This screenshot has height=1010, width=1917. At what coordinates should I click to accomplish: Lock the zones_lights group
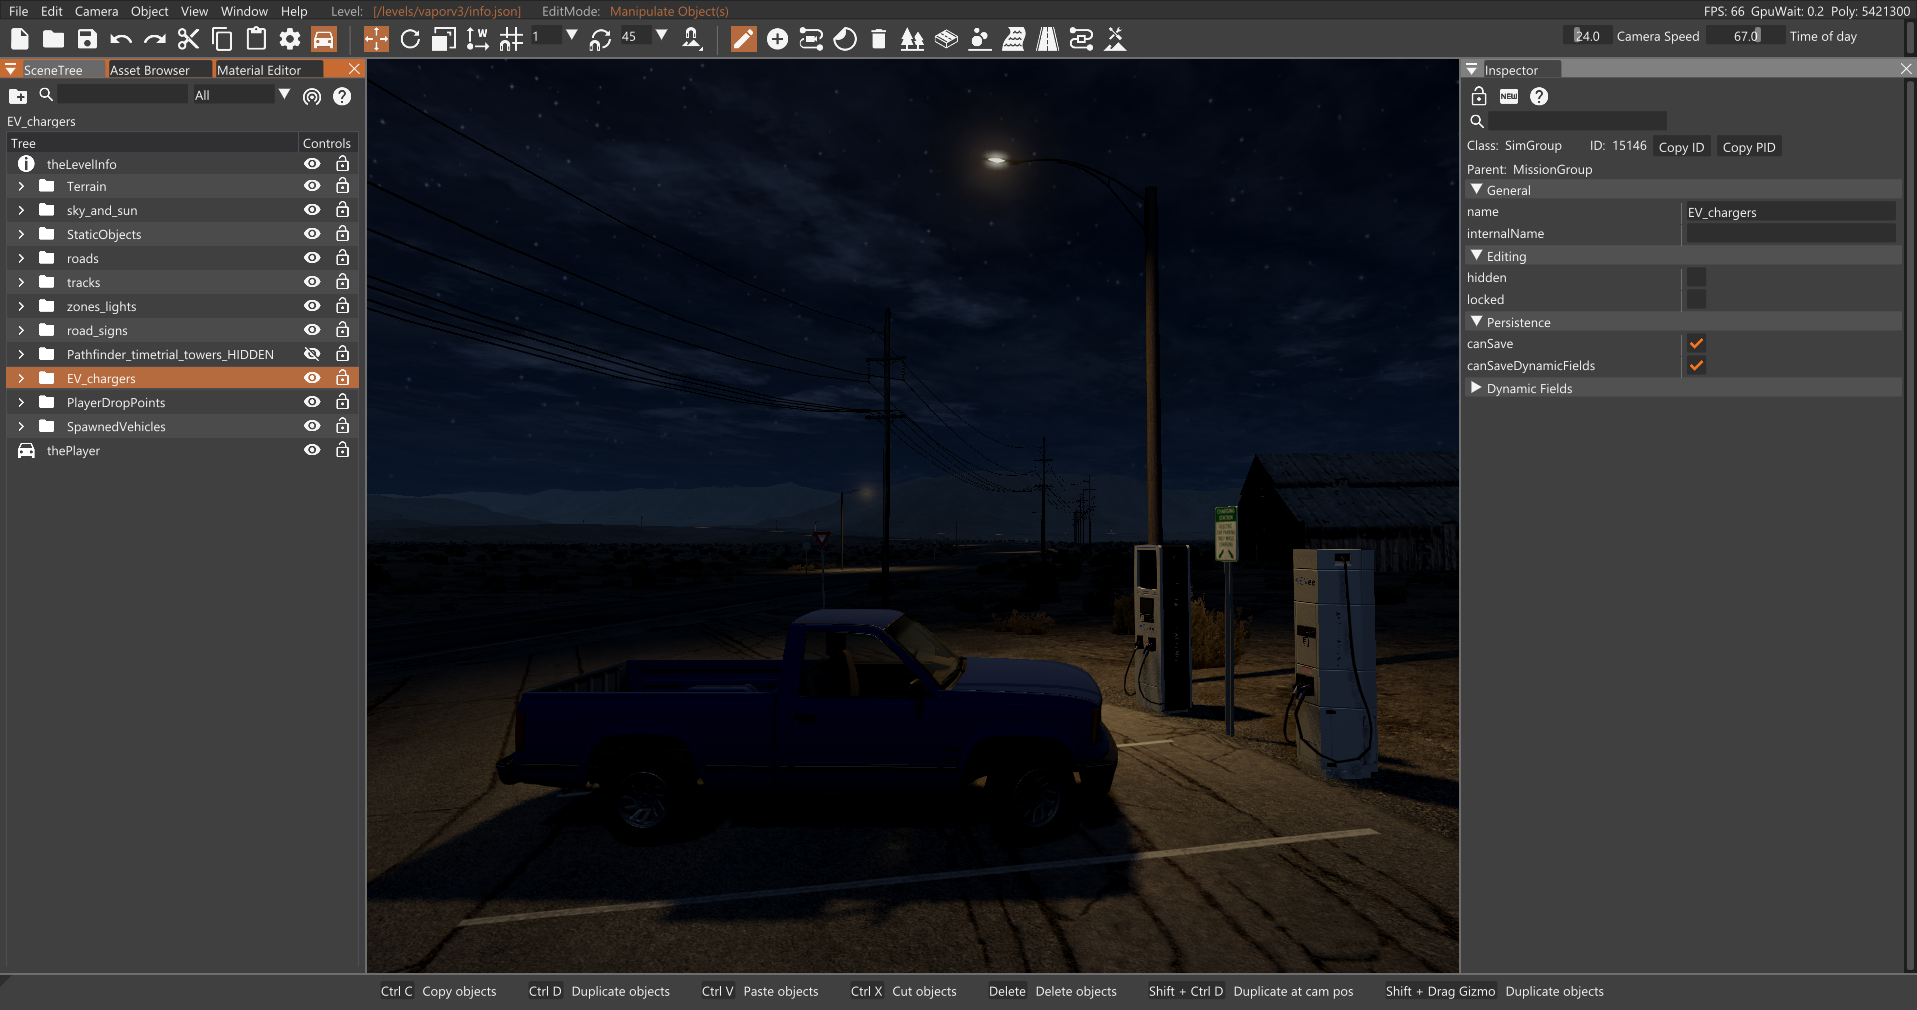pyautogui.click(x=342, y=306)
